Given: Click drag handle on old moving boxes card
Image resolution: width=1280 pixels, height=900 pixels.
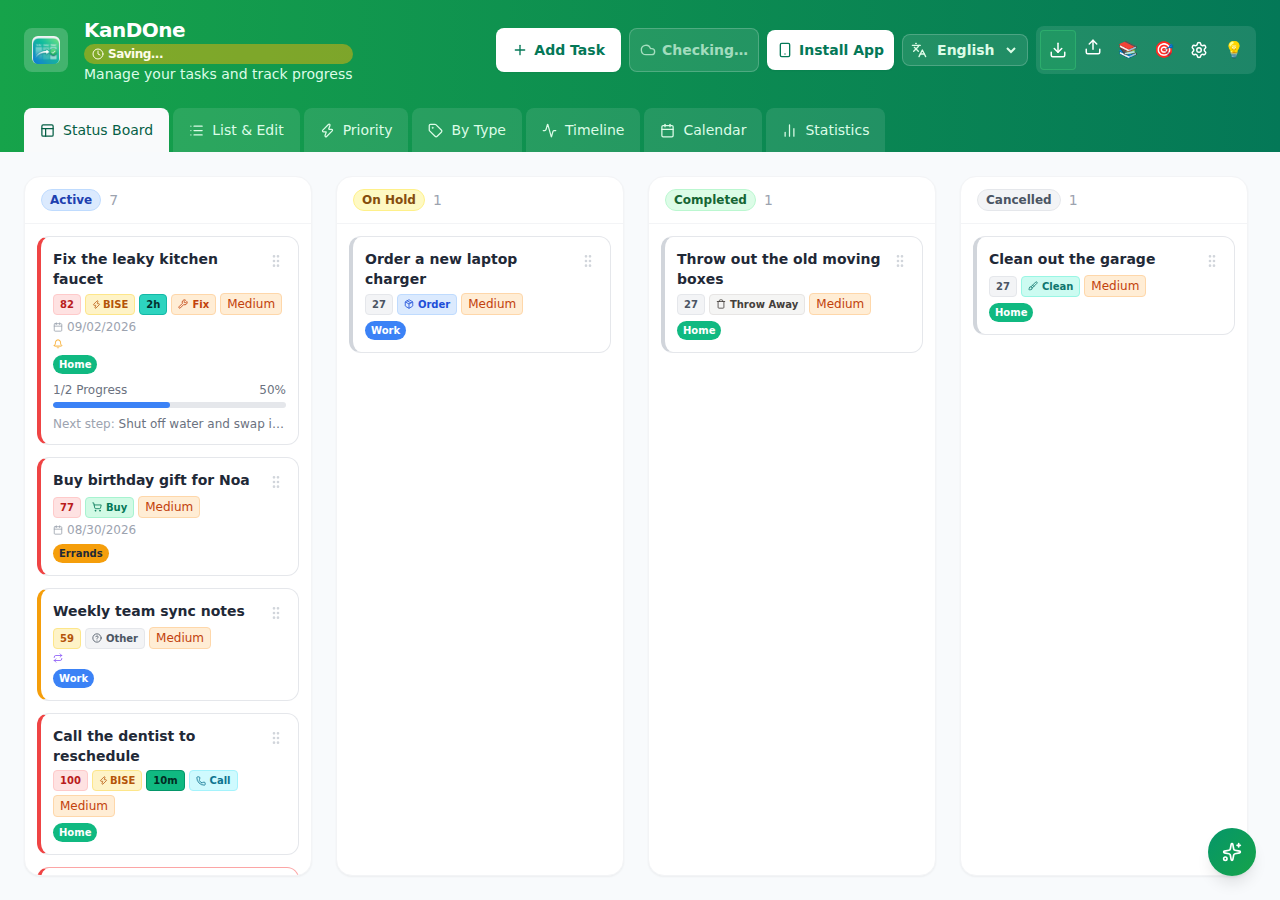Looking at the screenshot, I should click(900, 261).
